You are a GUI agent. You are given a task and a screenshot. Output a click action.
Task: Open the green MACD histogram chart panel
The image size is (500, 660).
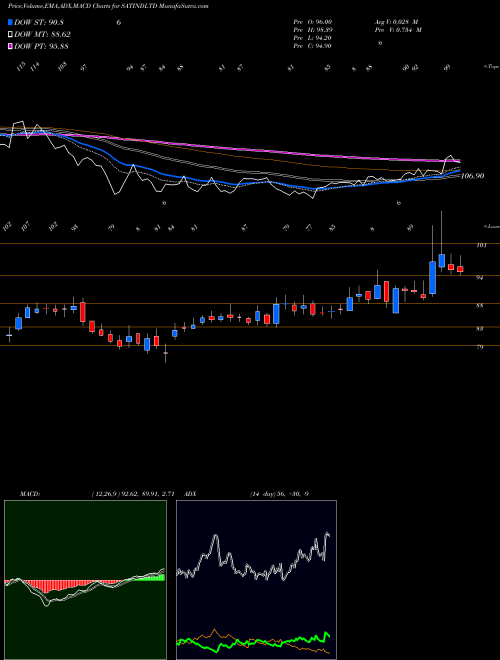click(x=85, y=580)
